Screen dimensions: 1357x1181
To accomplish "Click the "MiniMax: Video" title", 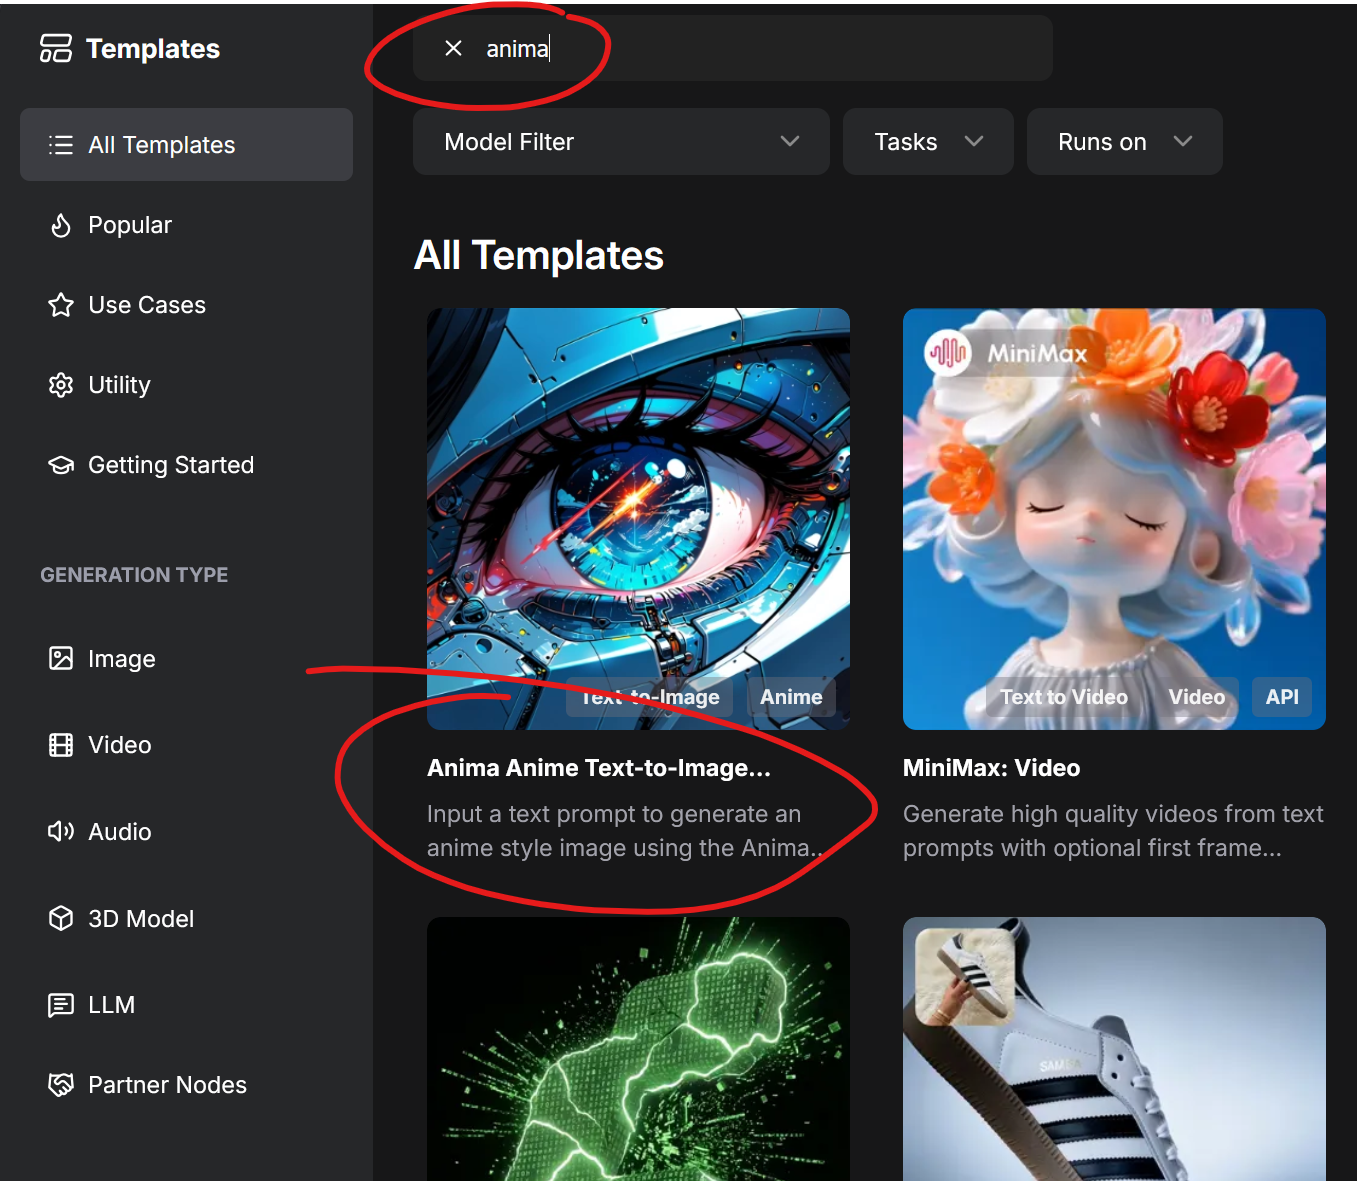I will [x=991, y=768].
